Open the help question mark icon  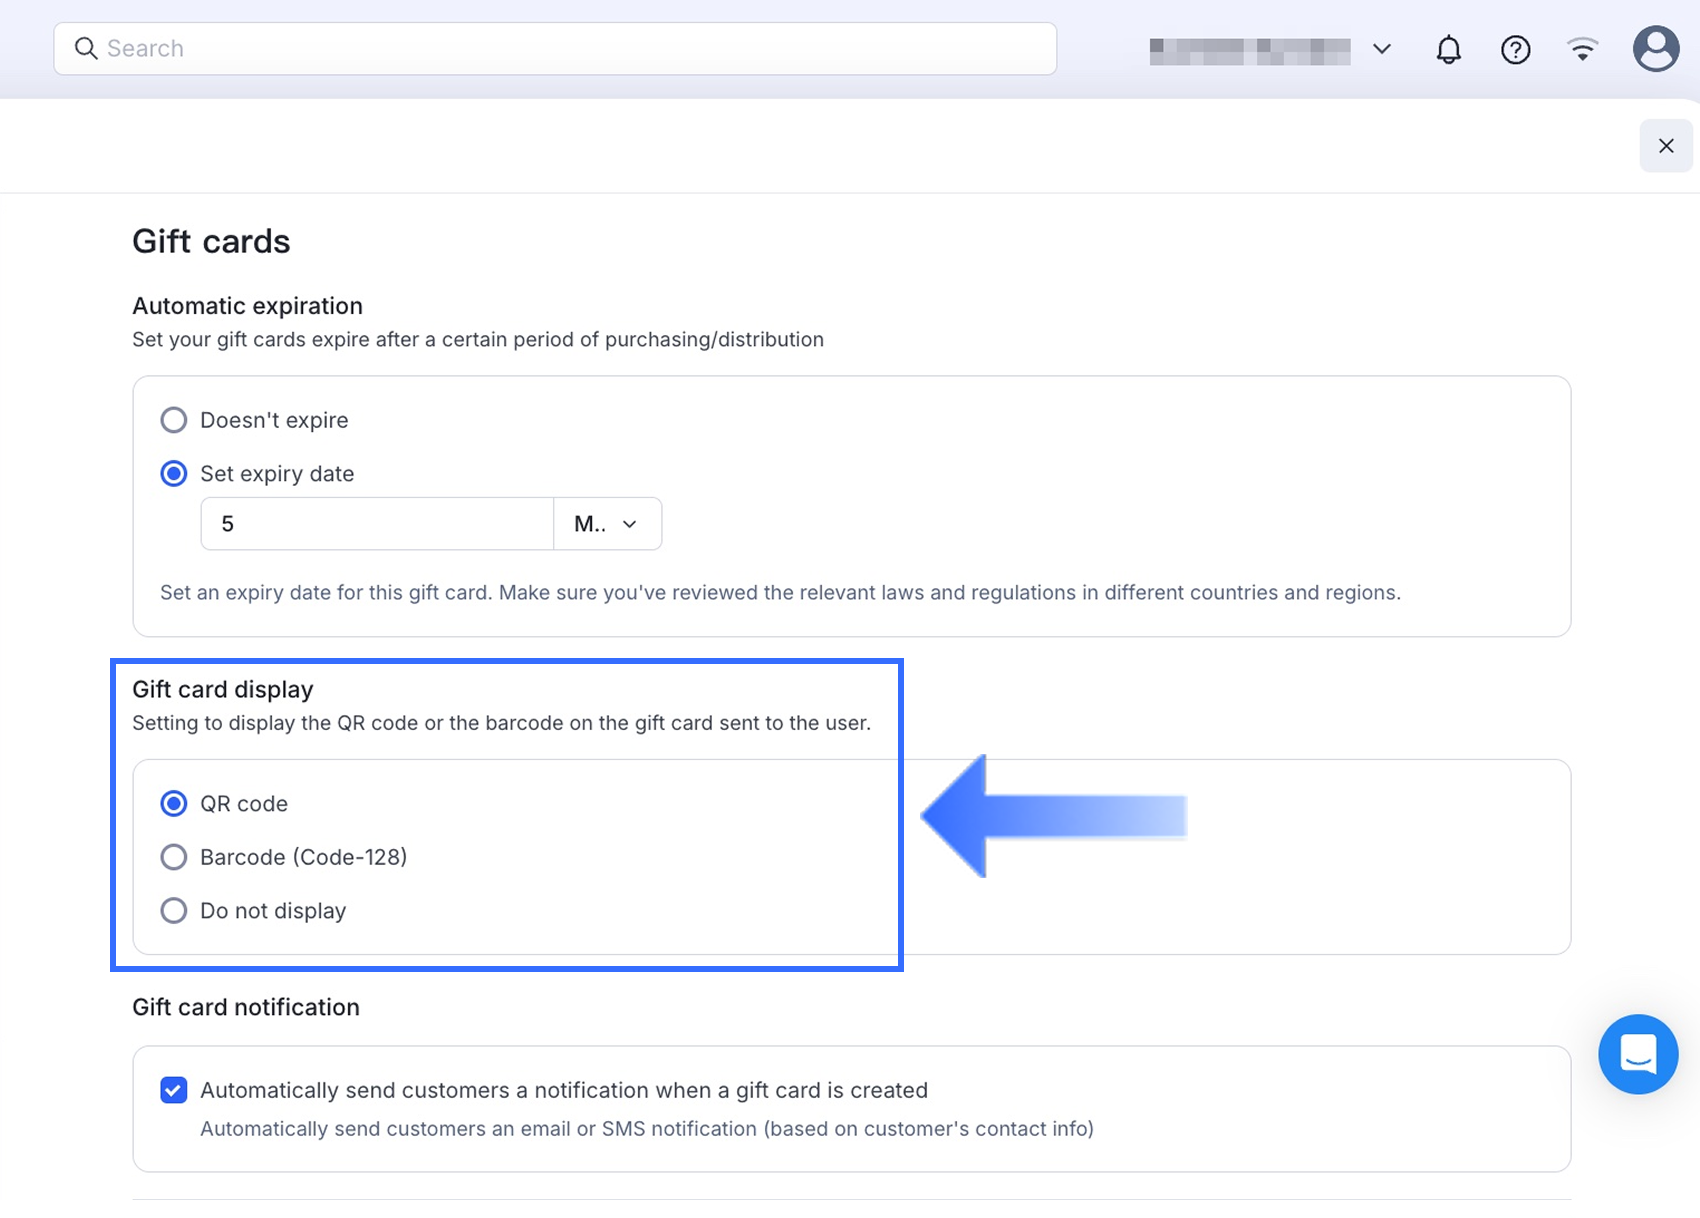(1515, 49)
